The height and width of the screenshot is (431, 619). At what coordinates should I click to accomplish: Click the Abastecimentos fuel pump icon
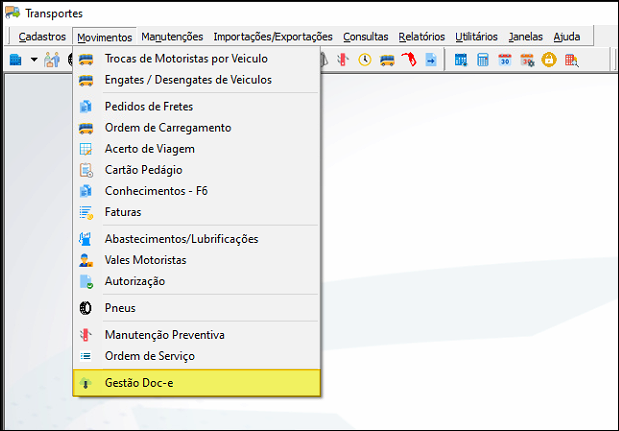coord(85,239)
